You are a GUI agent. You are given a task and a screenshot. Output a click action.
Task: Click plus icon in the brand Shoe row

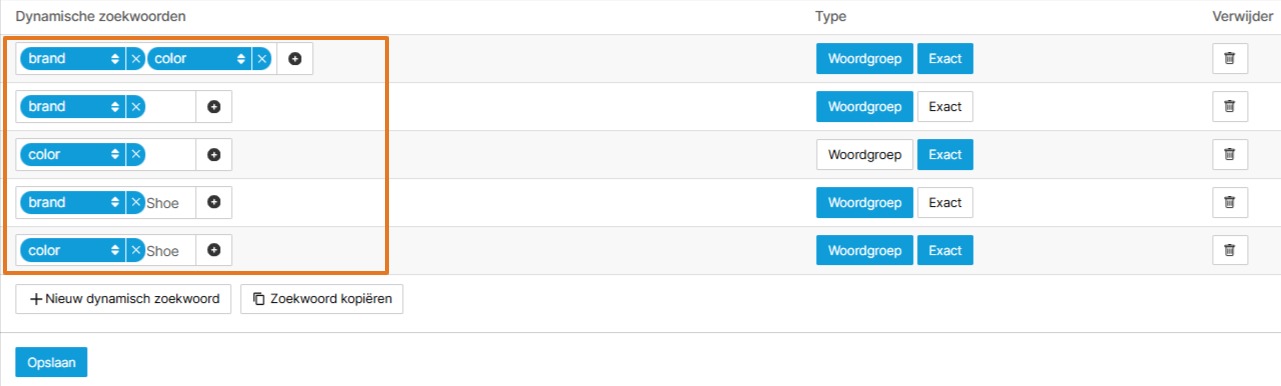(213, 203)
